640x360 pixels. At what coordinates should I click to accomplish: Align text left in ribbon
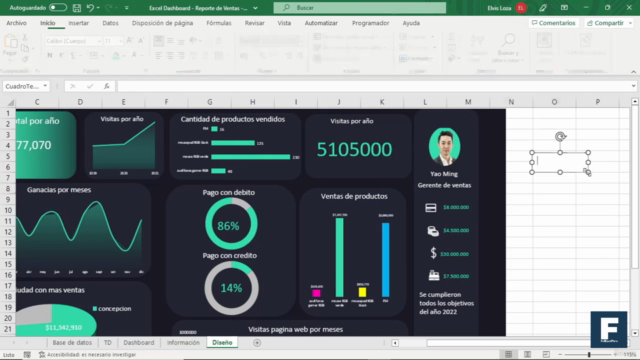click(x=158, y=55)
